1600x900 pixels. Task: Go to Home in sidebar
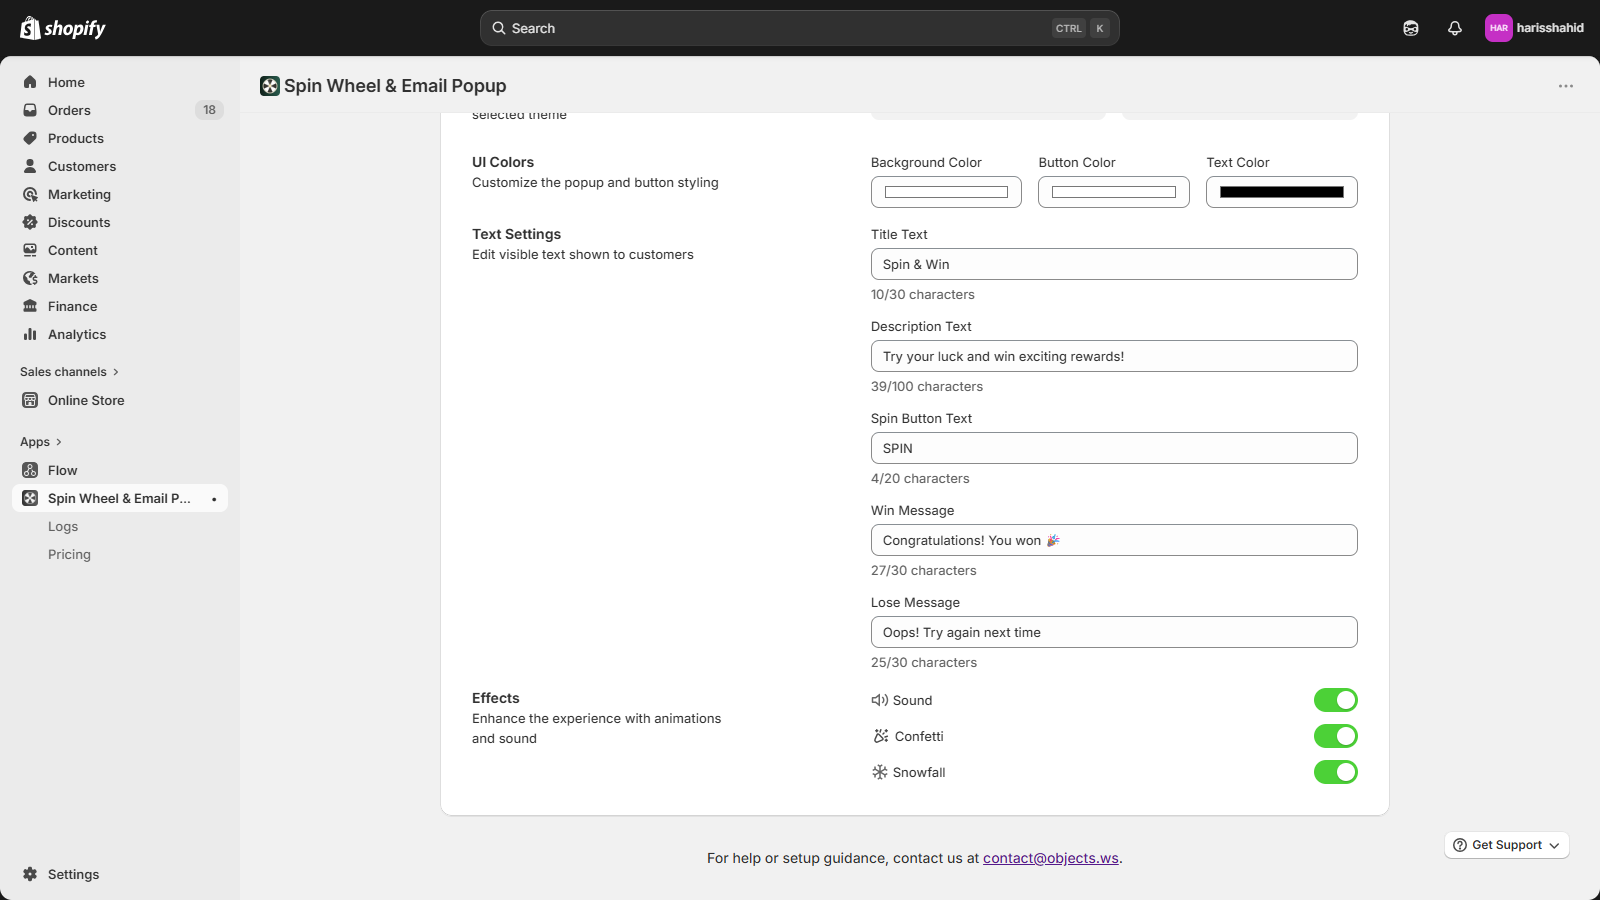66,82
